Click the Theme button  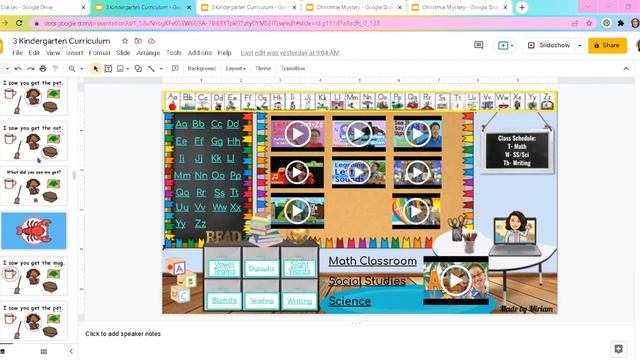pyautogui.click(x=263, y=69)
